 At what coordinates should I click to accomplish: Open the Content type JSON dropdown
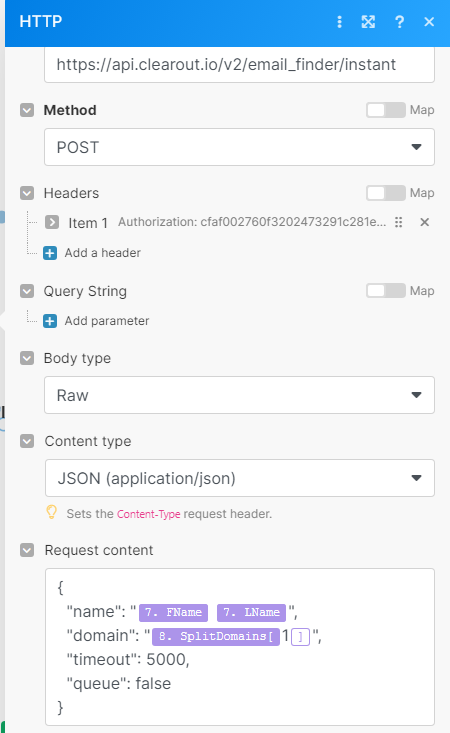point(240,478)
